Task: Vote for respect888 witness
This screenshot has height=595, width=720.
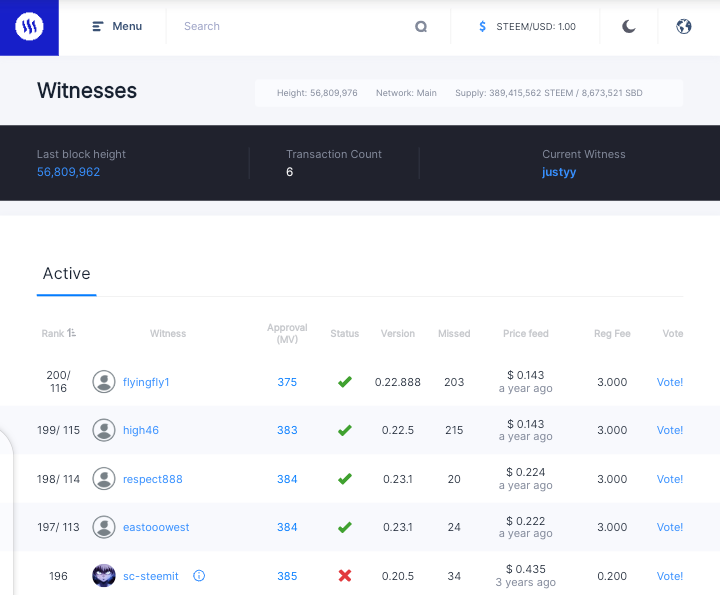Action: 670,479
